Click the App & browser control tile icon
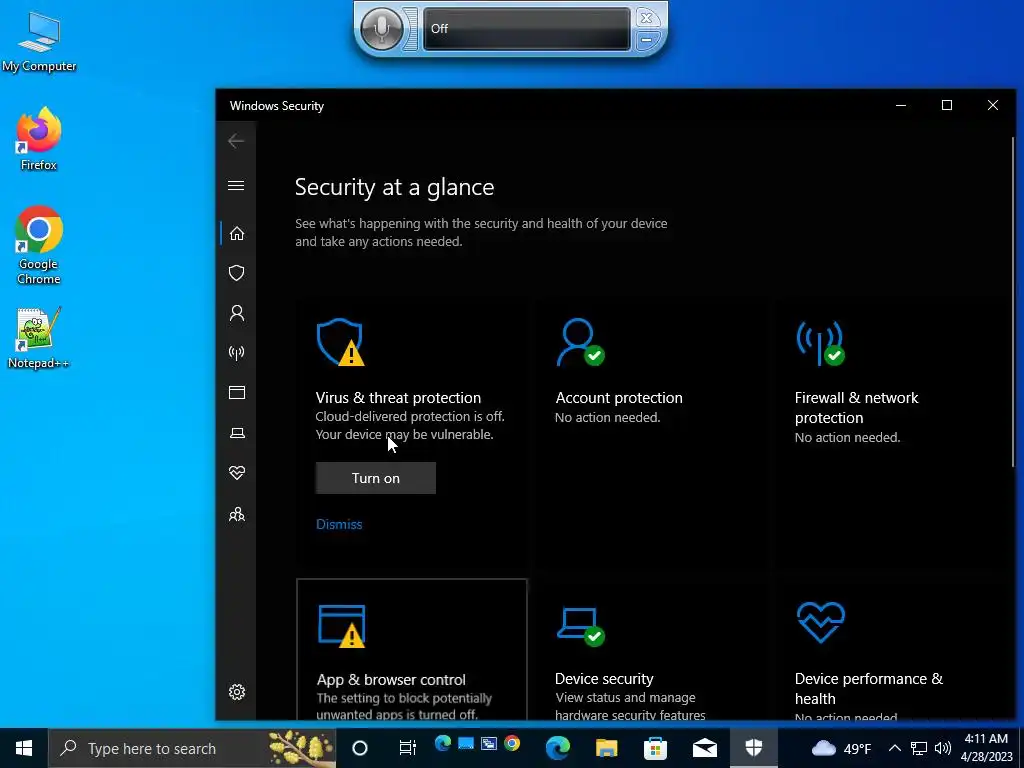The width and height of the screenshot is (1024, 768). point(342,626)
